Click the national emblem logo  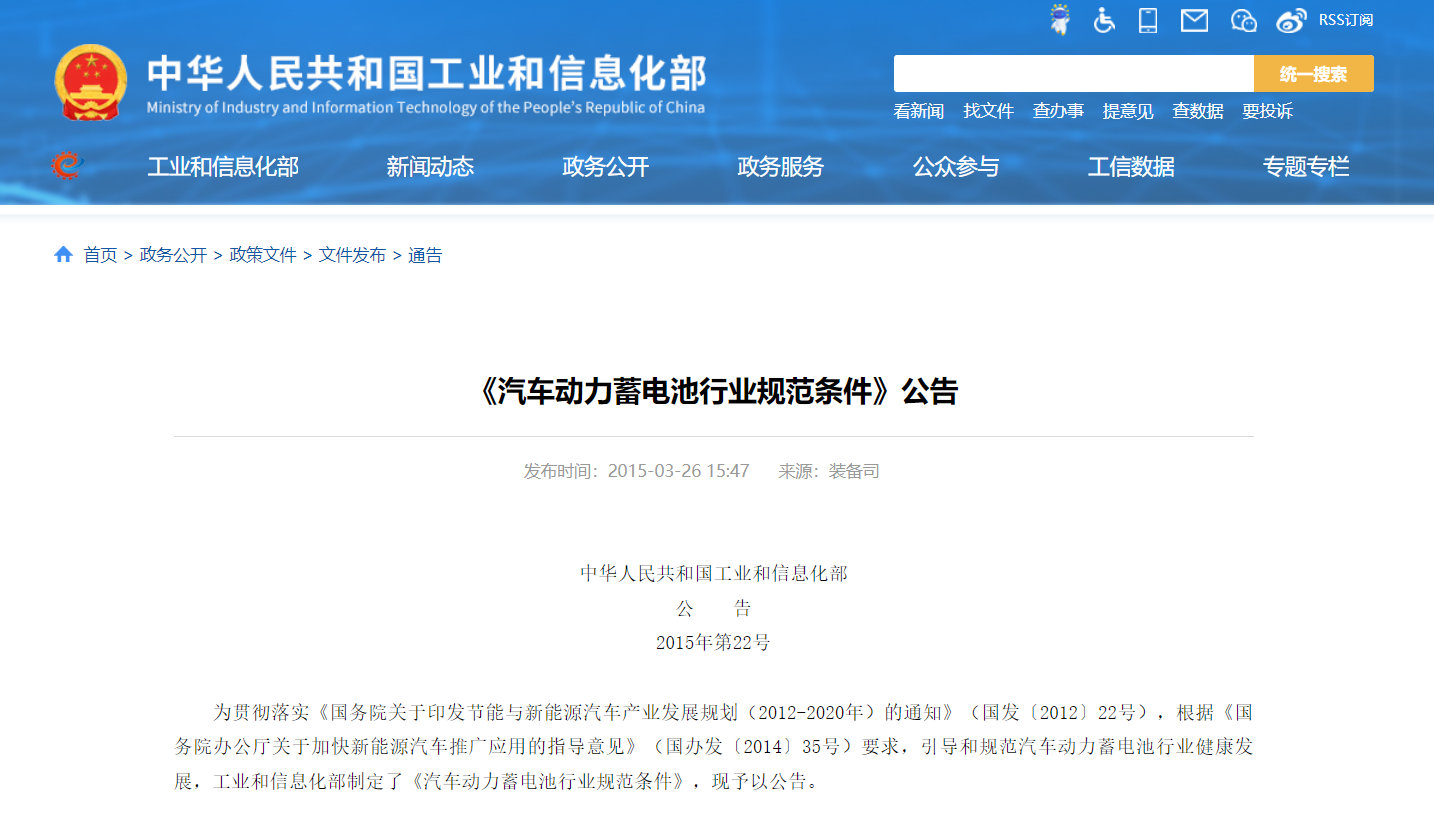tap(91, 82)
